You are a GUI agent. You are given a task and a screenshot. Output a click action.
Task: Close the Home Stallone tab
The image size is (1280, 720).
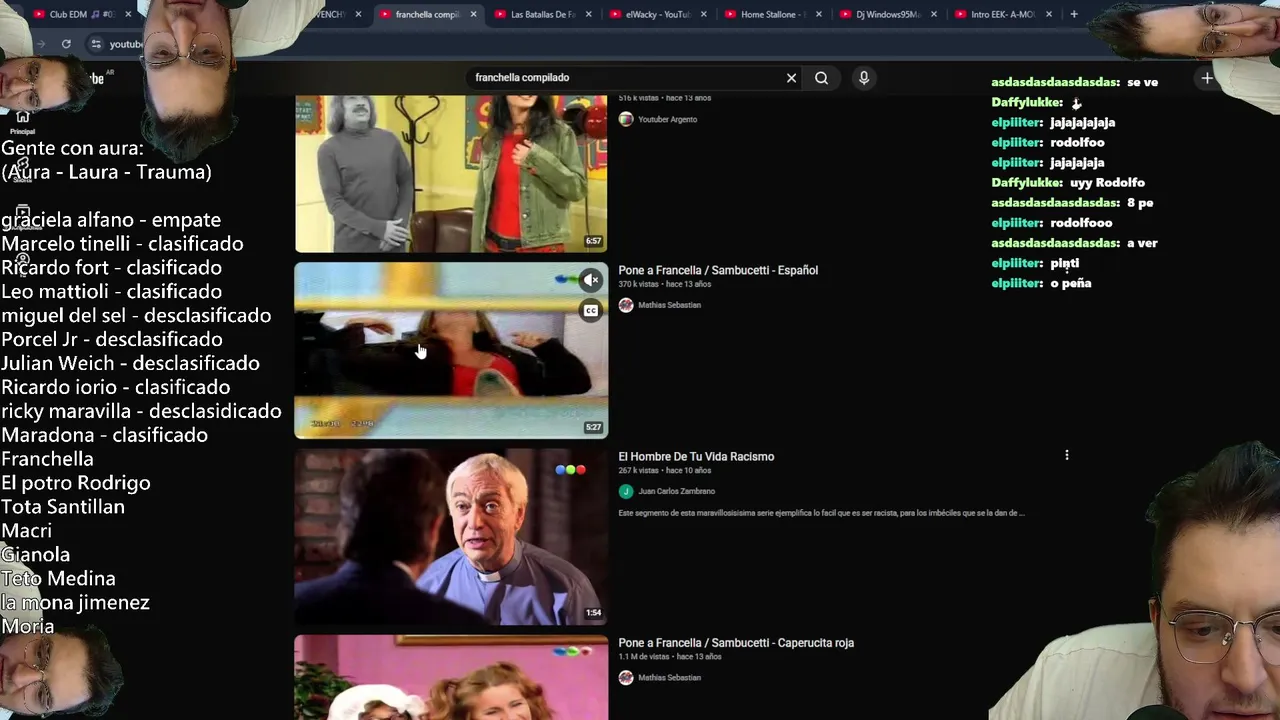tap(818, 15)
